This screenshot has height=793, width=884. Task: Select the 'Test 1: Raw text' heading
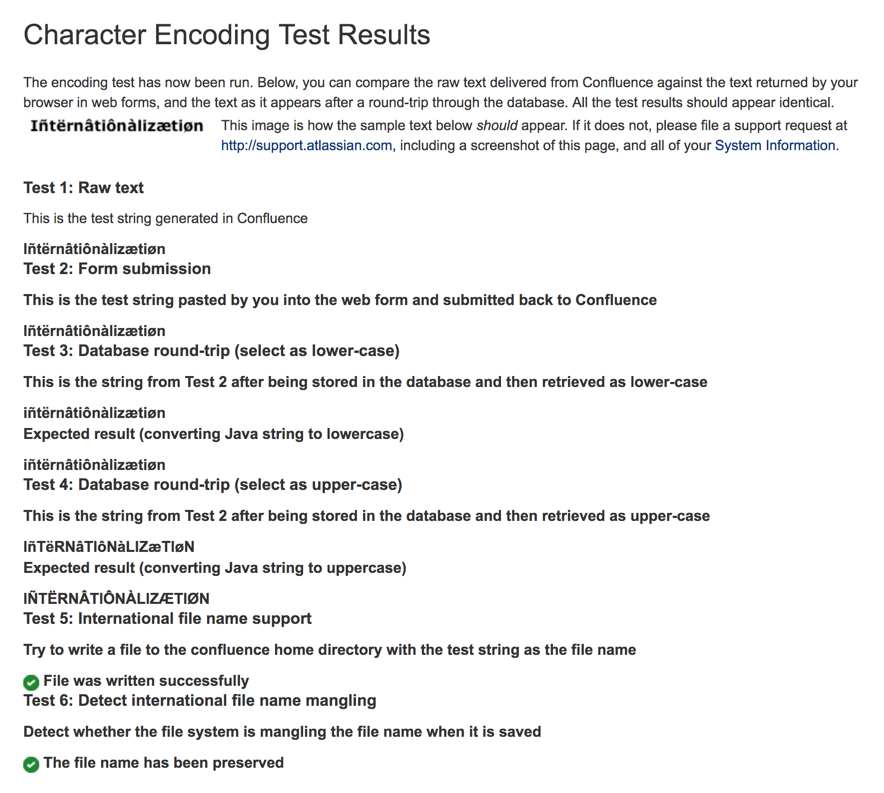click(84, 188)
